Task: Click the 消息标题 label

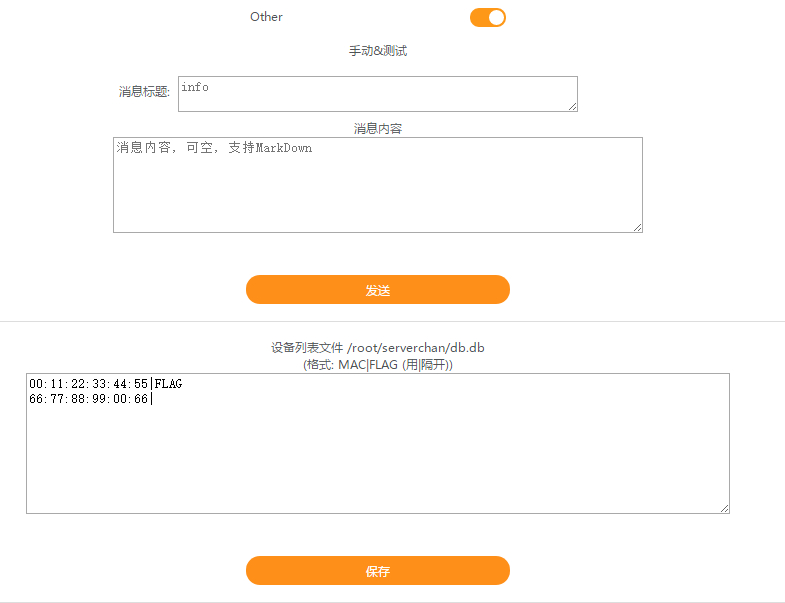Action: [144, 92]
